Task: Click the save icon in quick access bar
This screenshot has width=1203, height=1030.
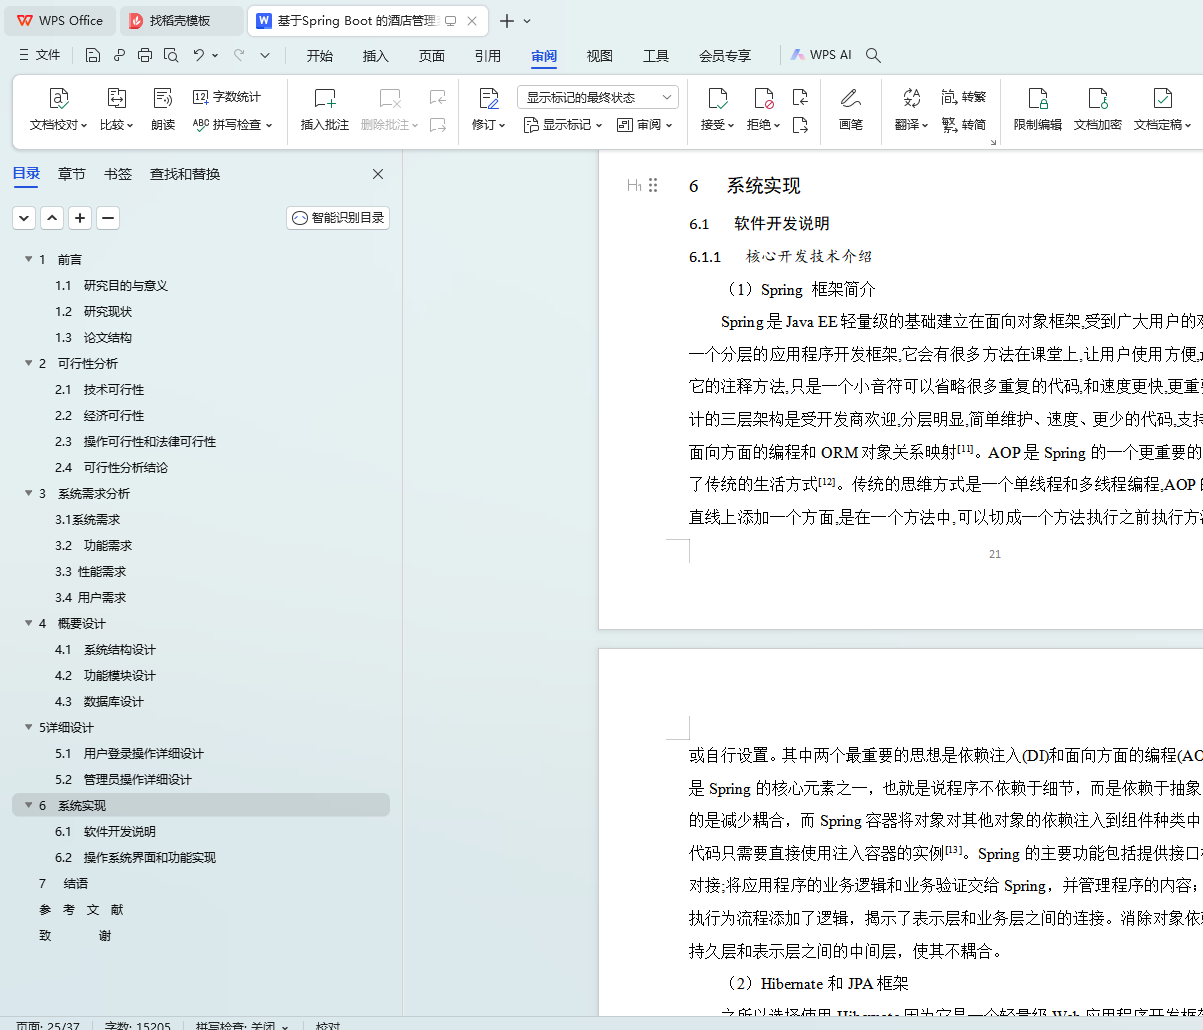Action: [93, 55]
